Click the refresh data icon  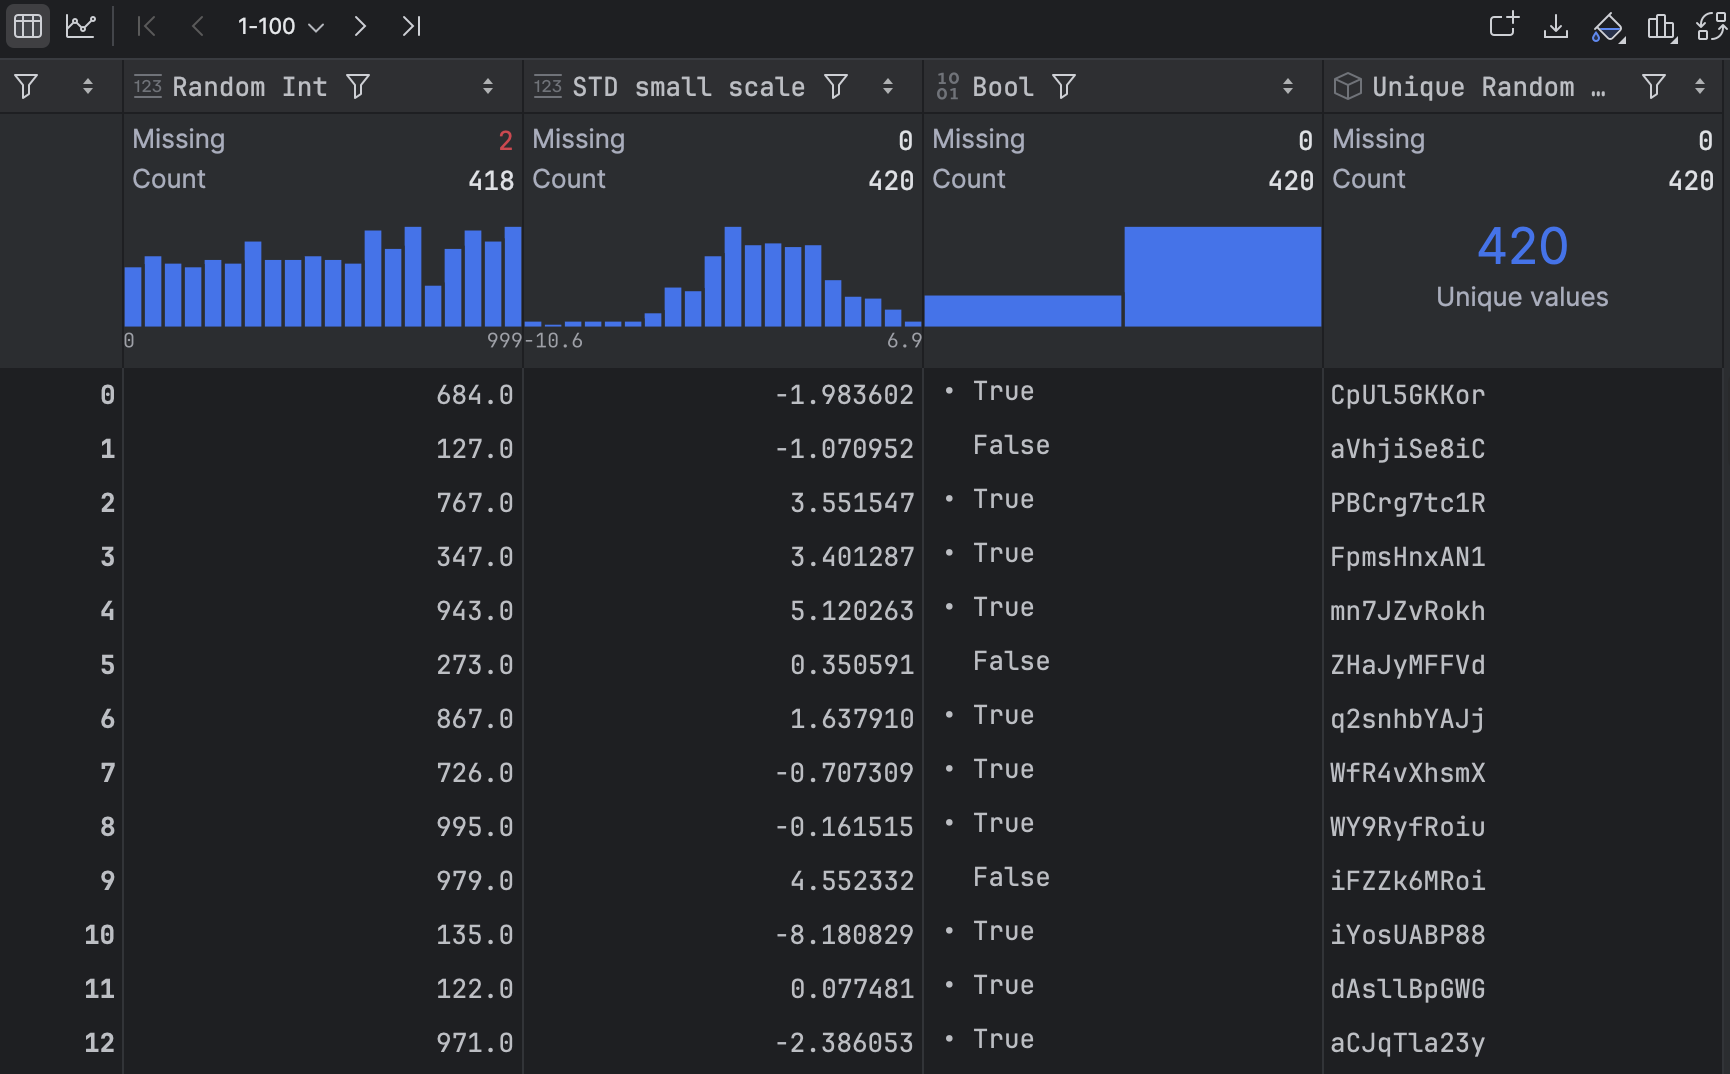click(1712, 26)
